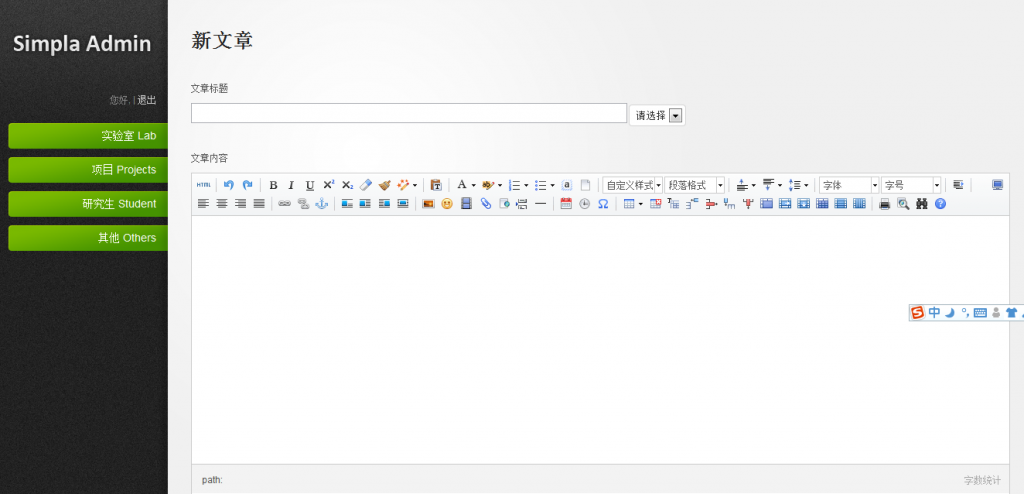This screenshot has height=494, width=1024.
Task: Open the 段落格式 dropdown
Action: click(x=694, y=186)
